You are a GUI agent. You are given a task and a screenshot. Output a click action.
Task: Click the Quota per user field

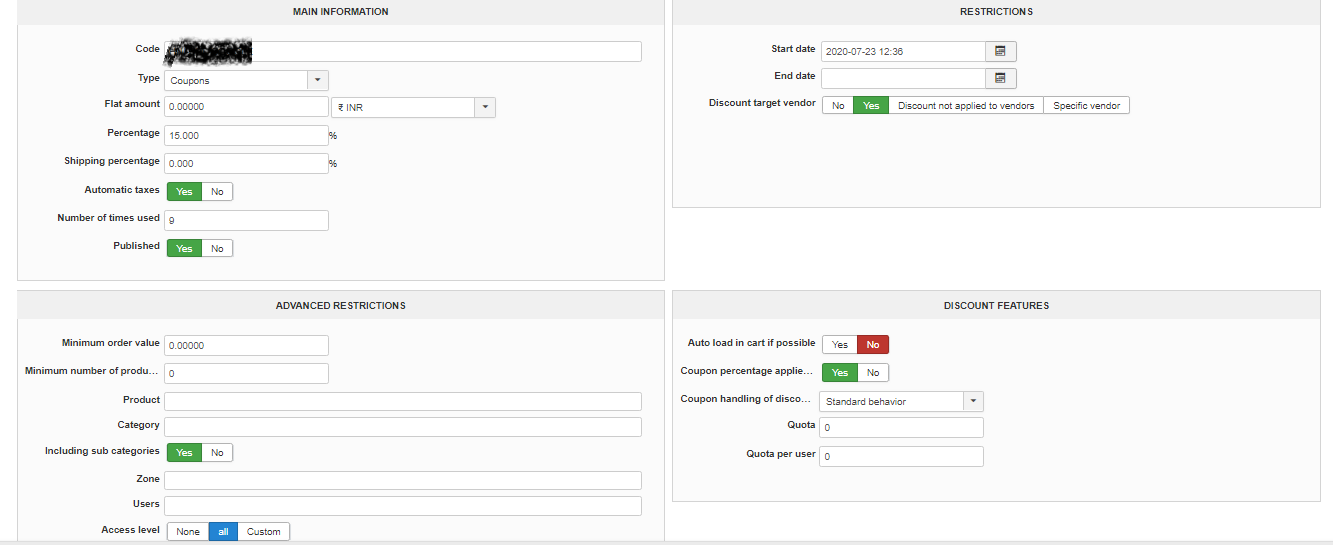pyautogui.click(x=902, y=456)
